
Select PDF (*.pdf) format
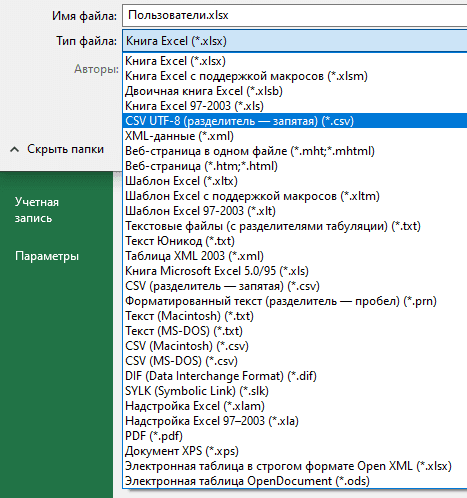[x=295, y=436]
